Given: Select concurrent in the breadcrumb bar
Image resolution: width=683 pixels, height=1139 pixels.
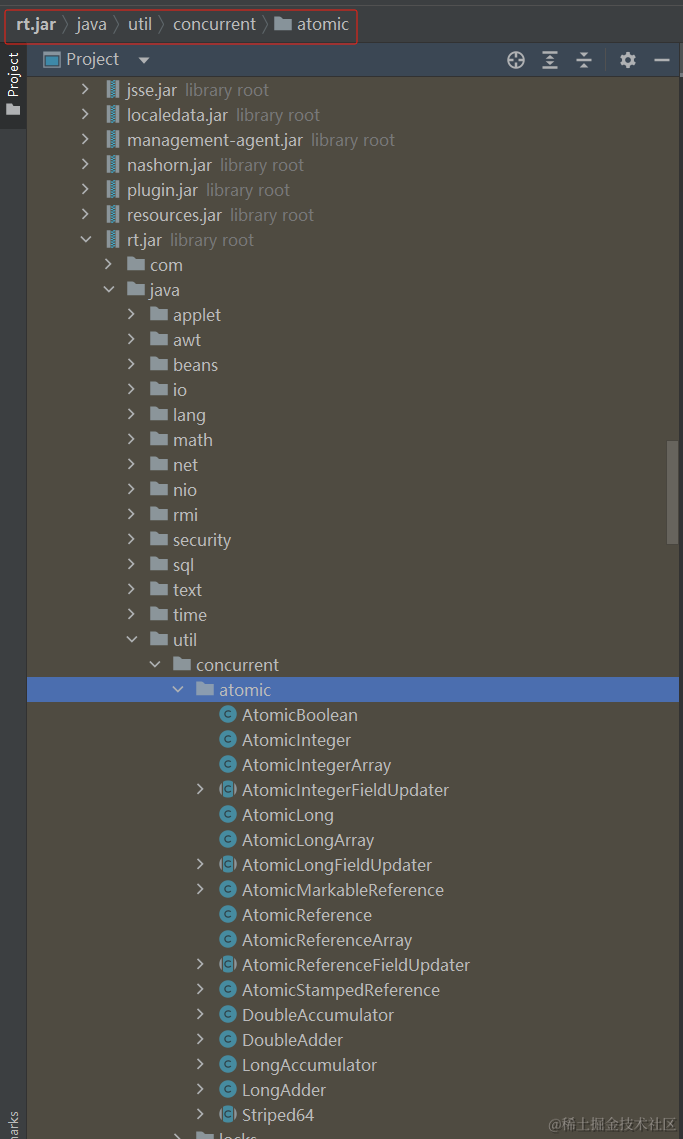Looking at the screenshot, I should [214, 25].
